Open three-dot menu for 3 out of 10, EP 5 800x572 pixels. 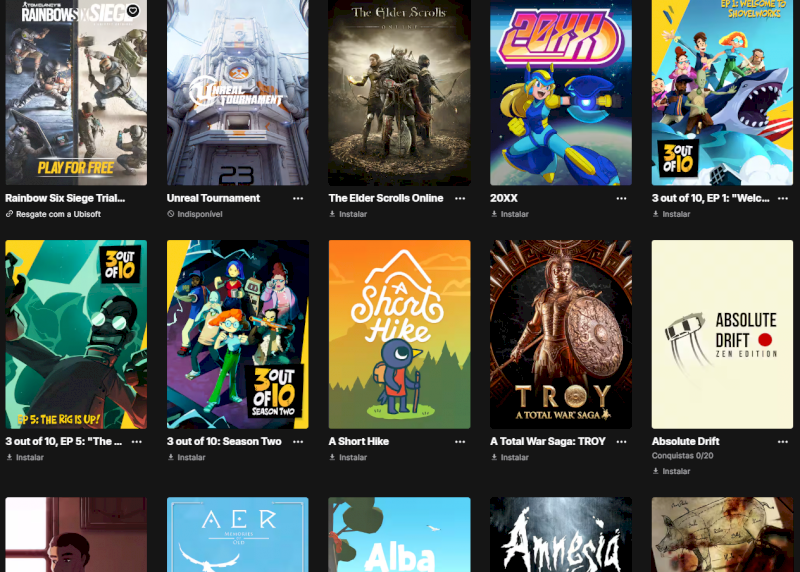click(x=137, y=442)
